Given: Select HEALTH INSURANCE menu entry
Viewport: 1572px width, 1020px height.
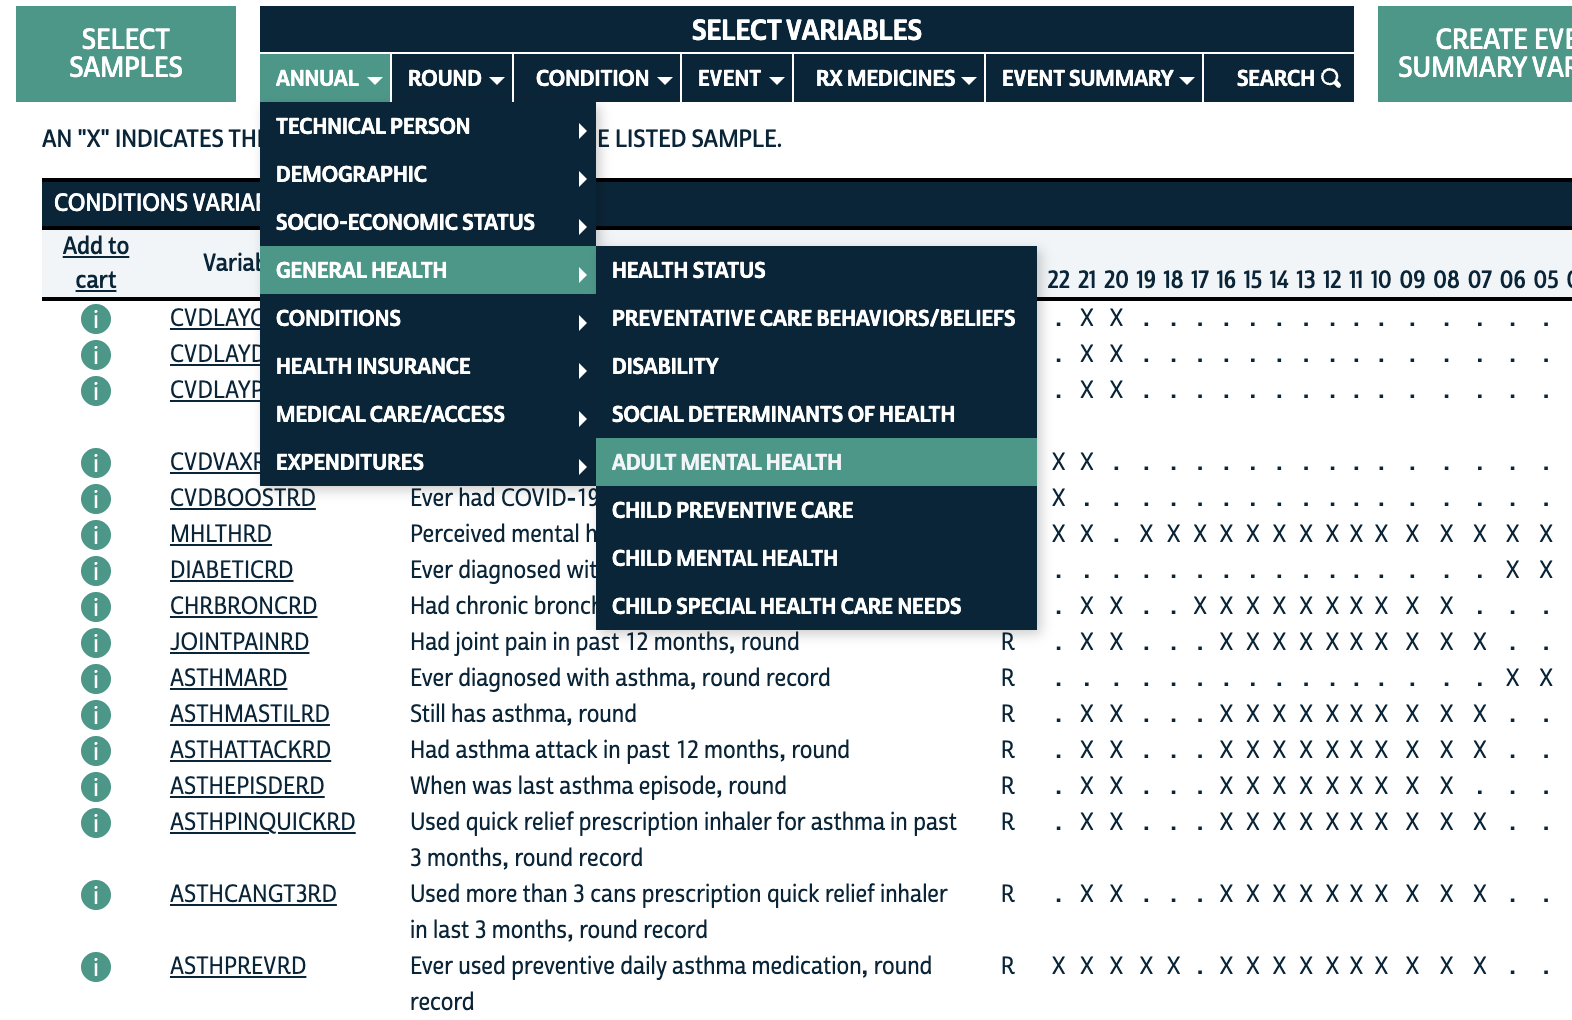Looking at the screenshot, I should point(428,366).
